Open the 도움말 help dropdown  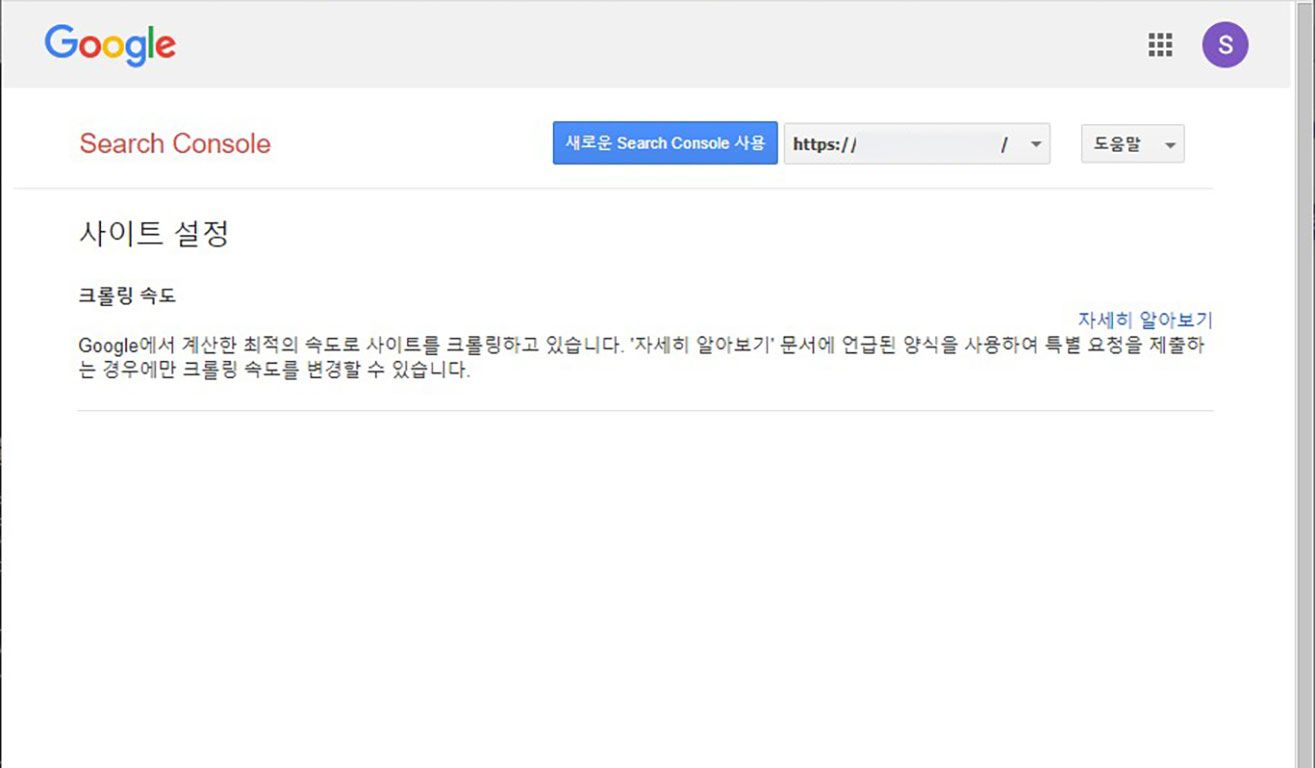click(1133, 144)
